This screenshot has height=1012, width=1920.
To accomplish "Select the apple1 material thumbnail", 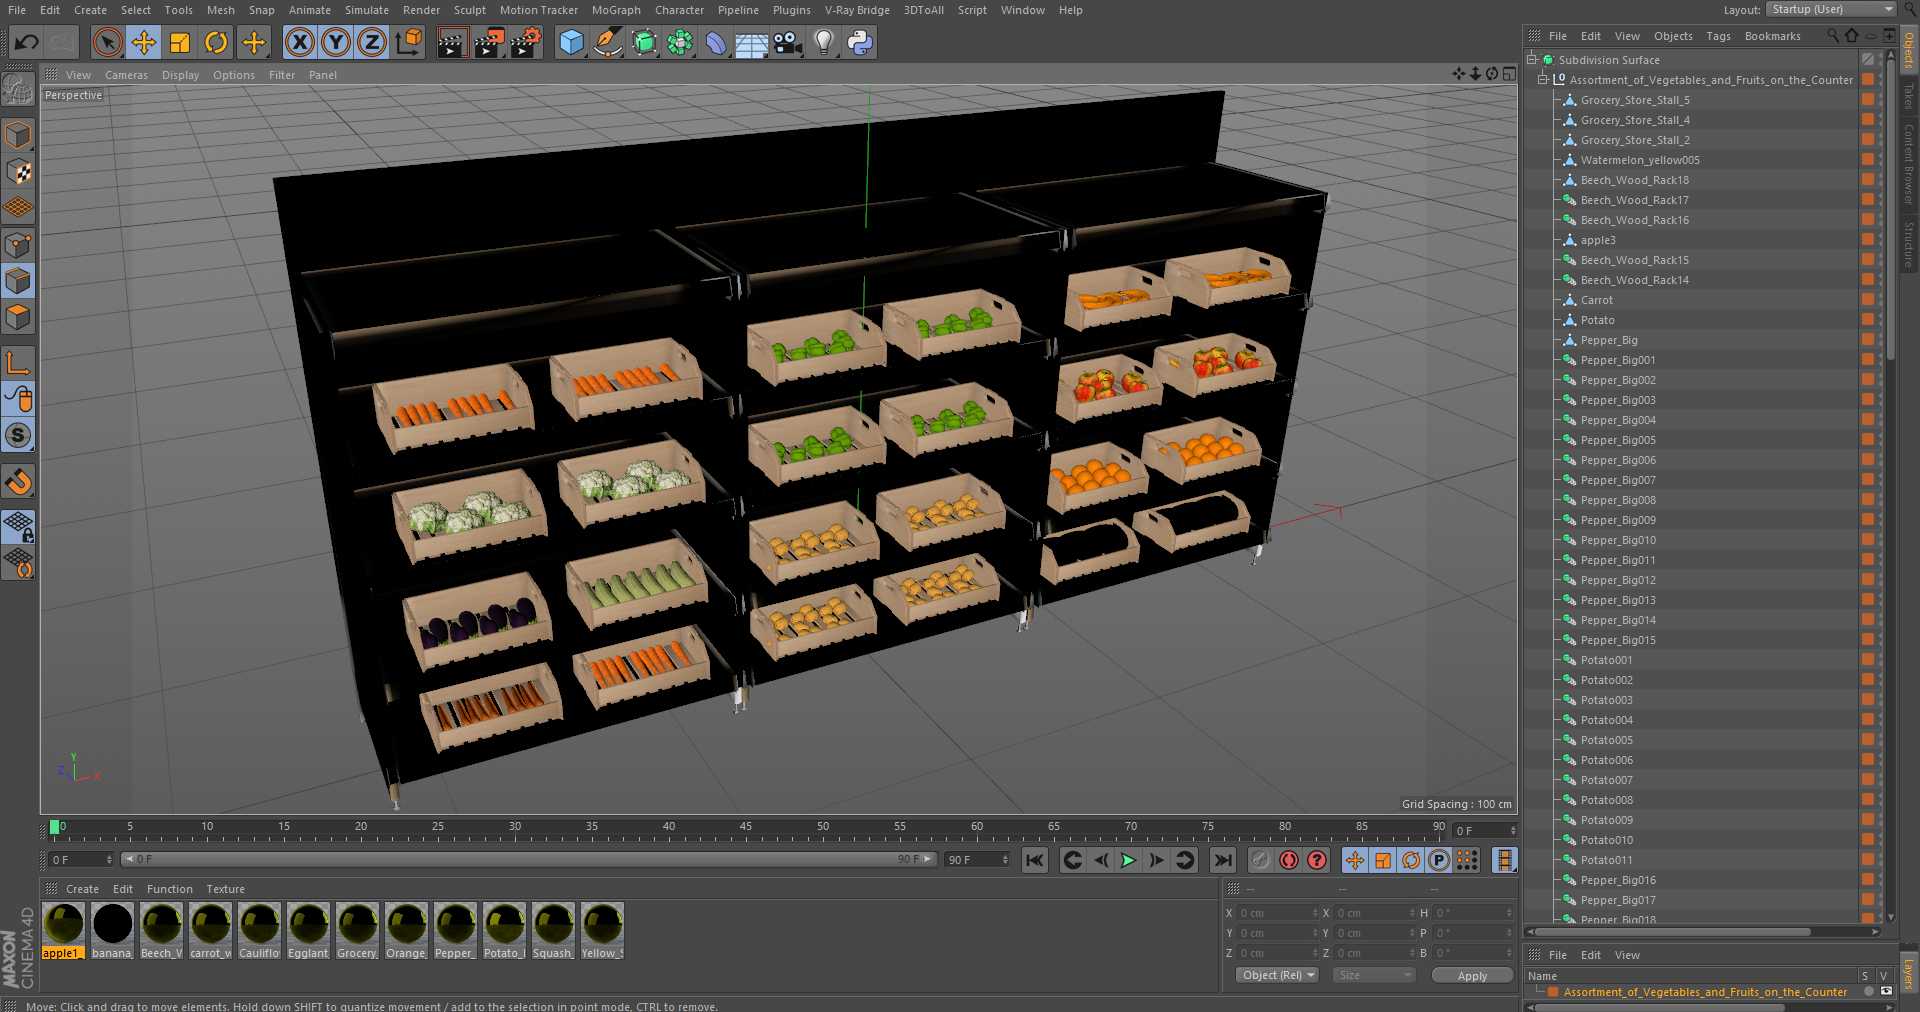I will (x=63, y=924).
